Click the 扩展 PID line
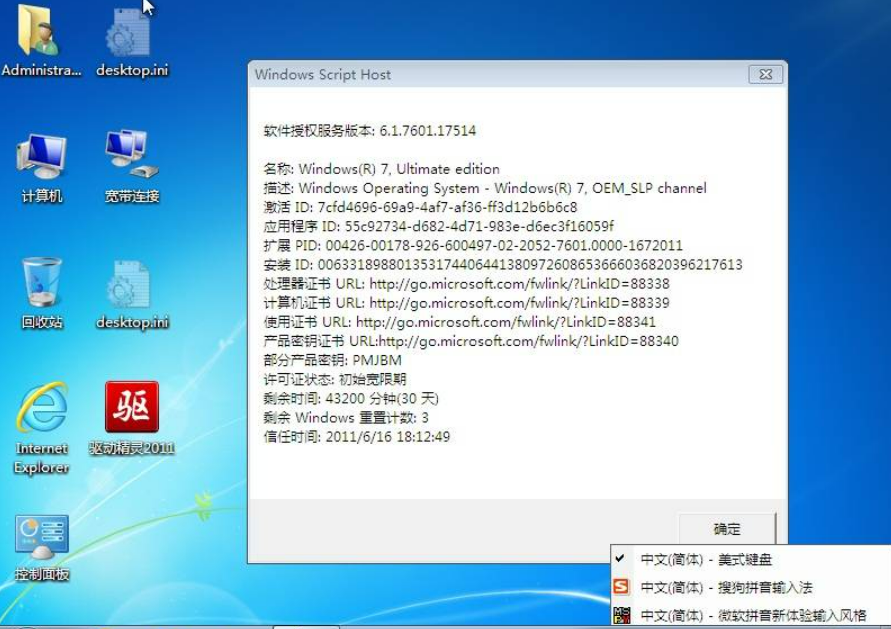Image resolution: width=891 pixels, height=629 pixels. click(473, 245)
